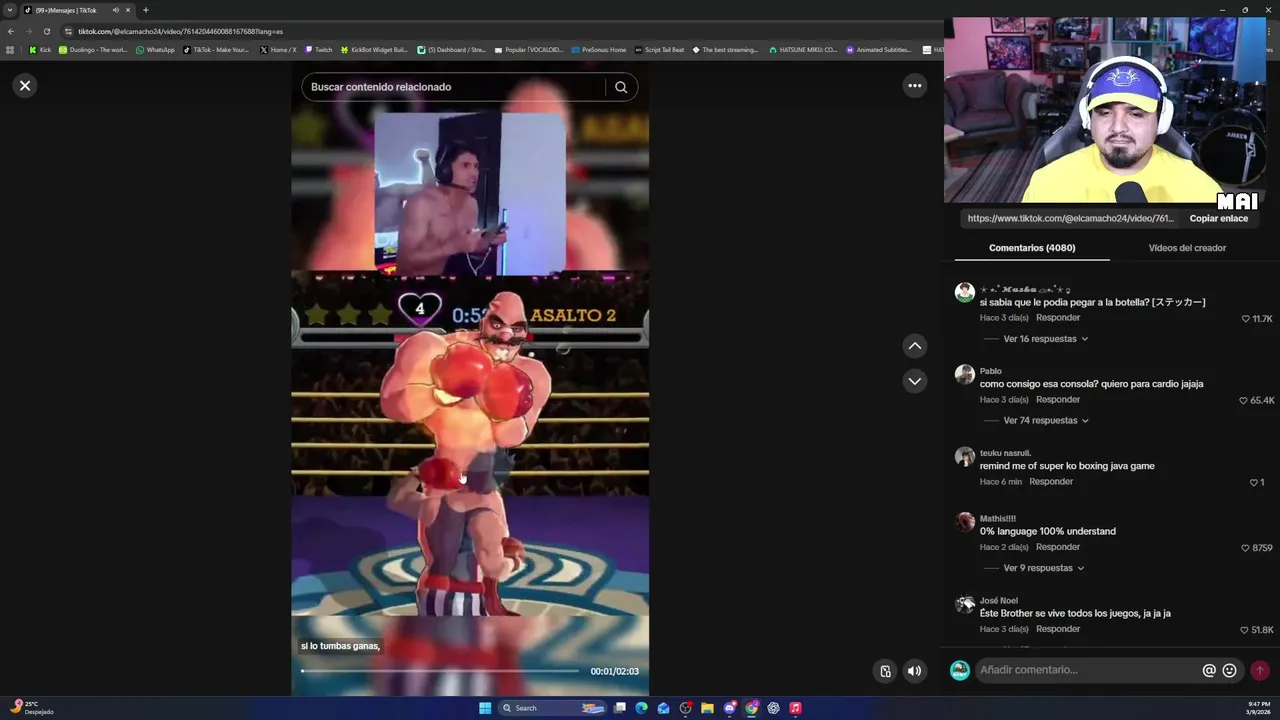1280x720 pixels.
Task: Reply to Mathis!!!! comment via Responder
Action: pyautogui.click(x=1058, y=548)
